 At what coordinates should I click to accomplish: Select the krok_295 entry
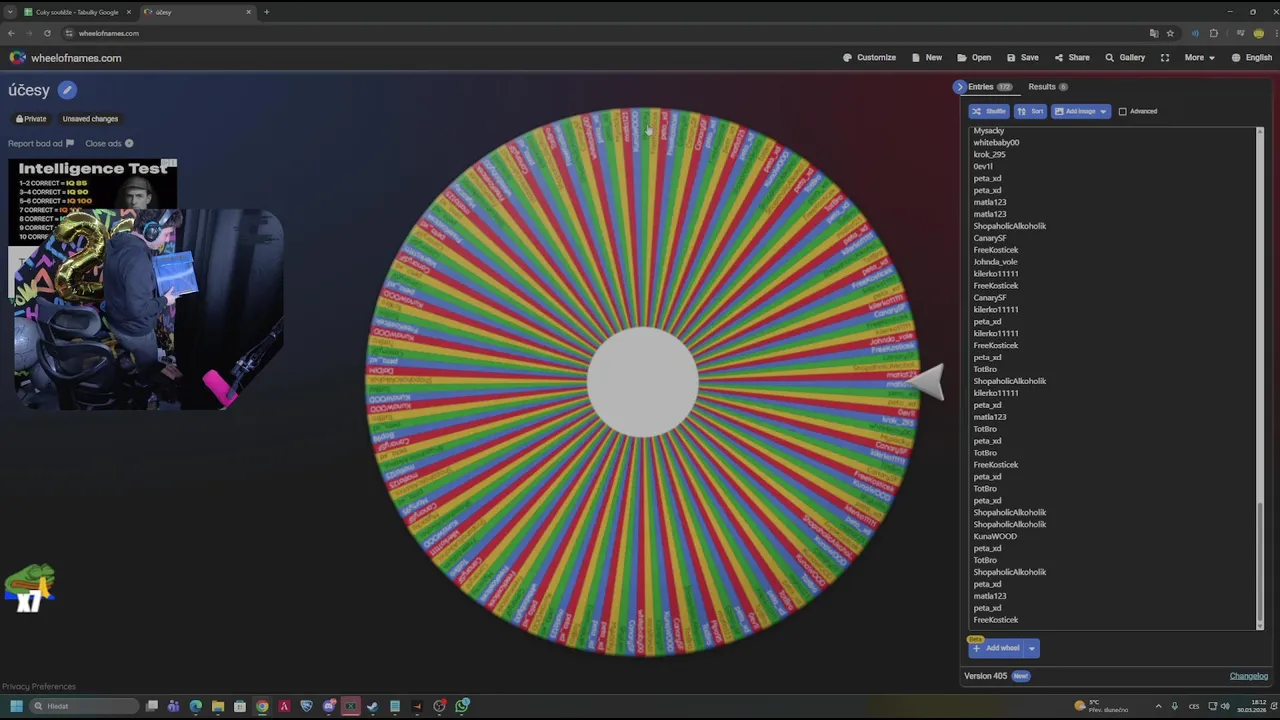click(x=990, y=155)
